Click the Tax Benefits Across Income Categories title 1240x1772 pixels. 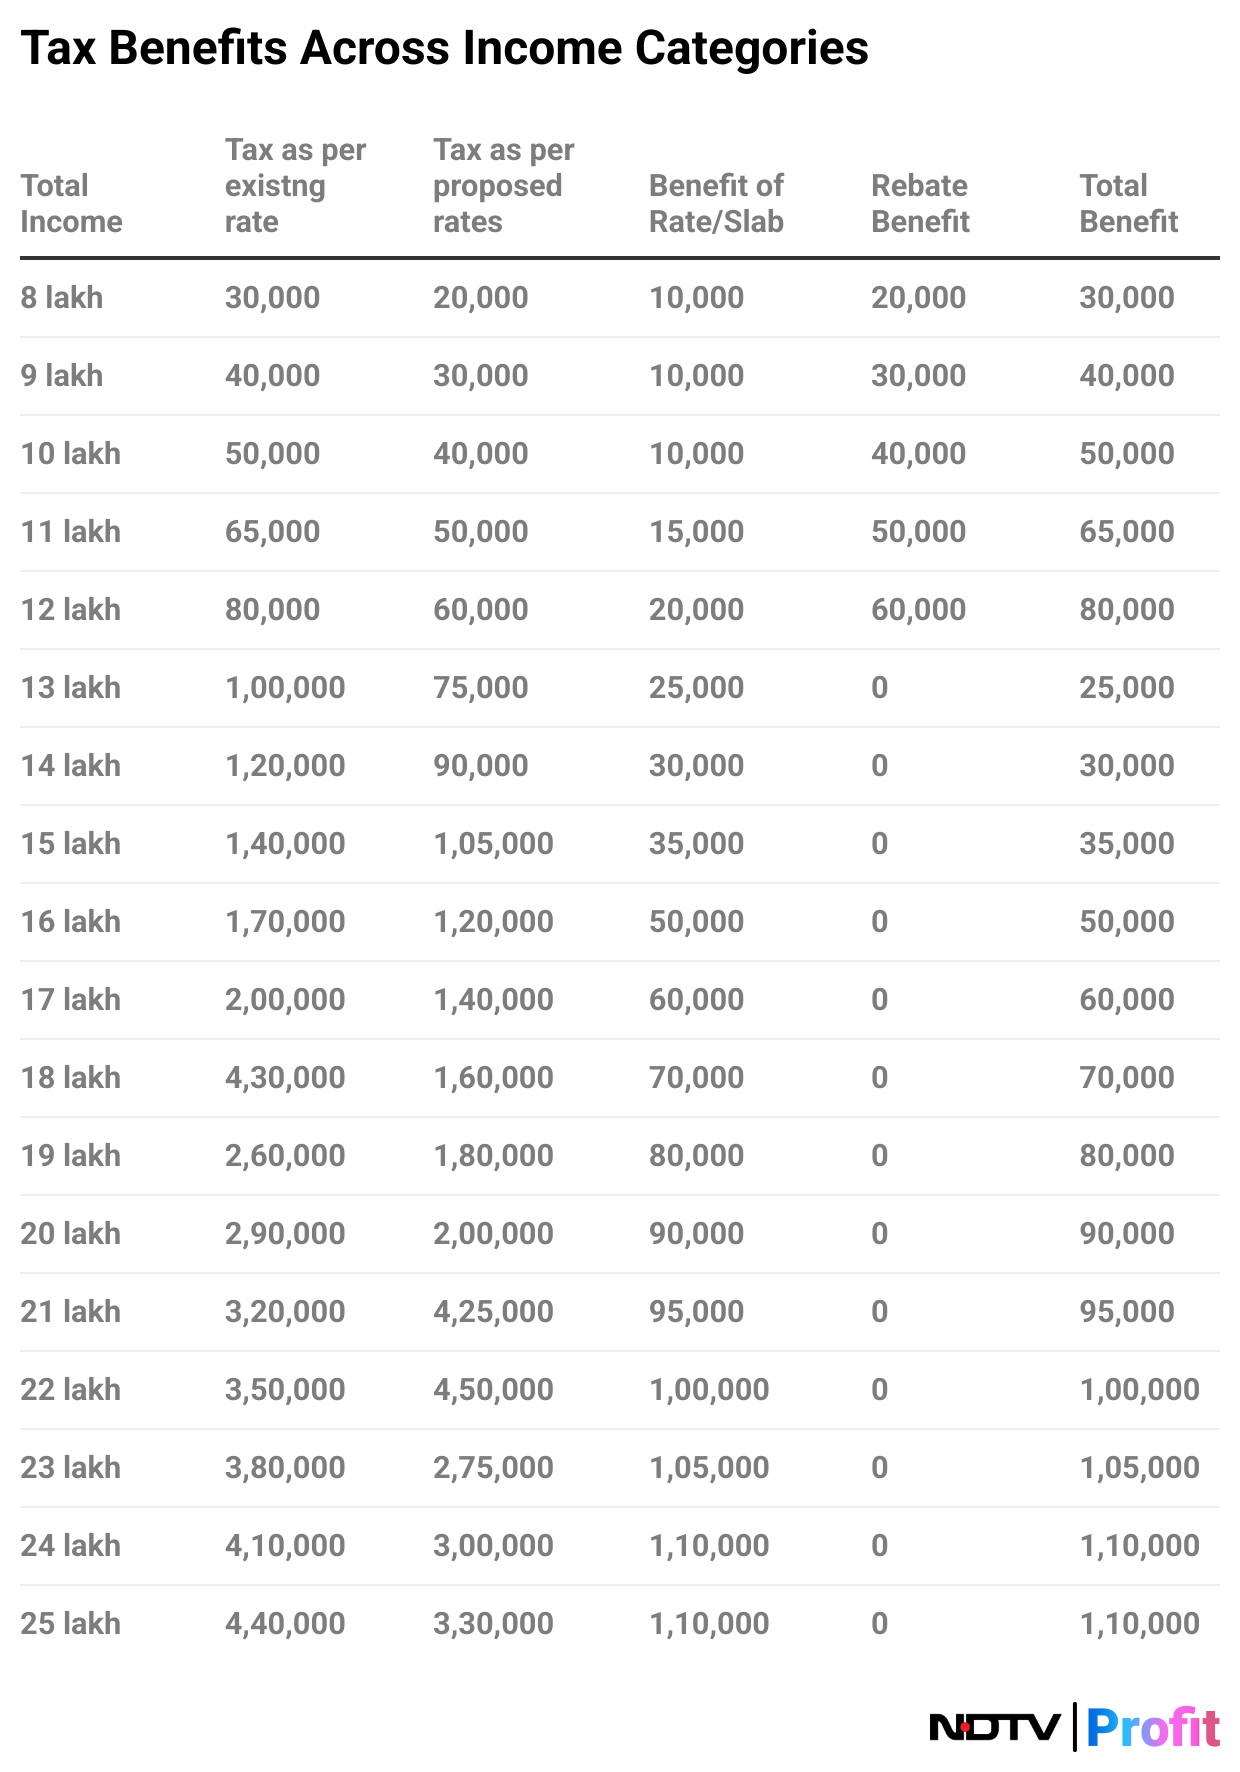(x=444, y=48)
